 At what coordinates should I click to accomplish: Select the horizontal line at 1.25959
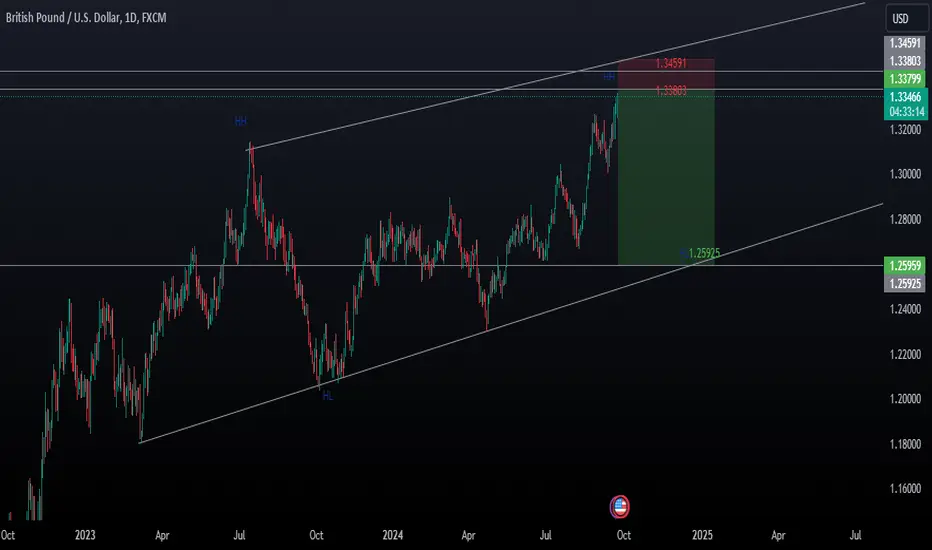442,266
